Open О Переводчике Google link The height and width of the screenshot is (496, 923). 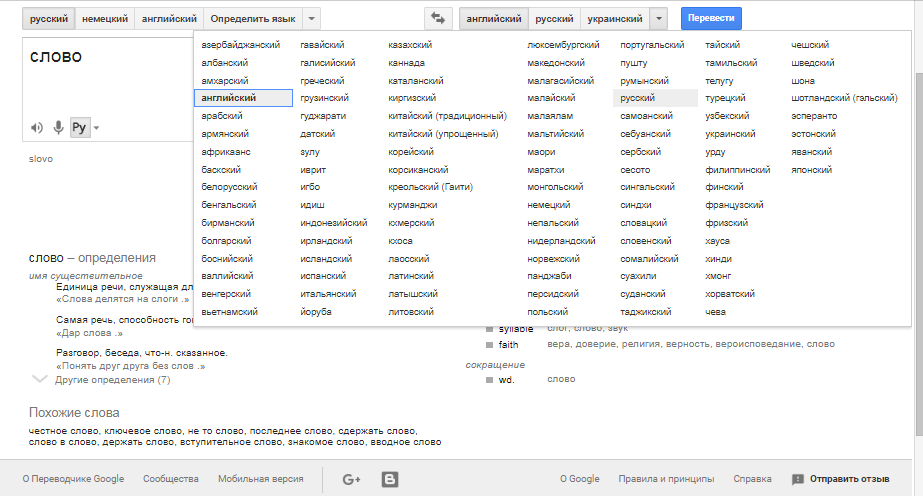pyautogui.click(x=74, y=479)
